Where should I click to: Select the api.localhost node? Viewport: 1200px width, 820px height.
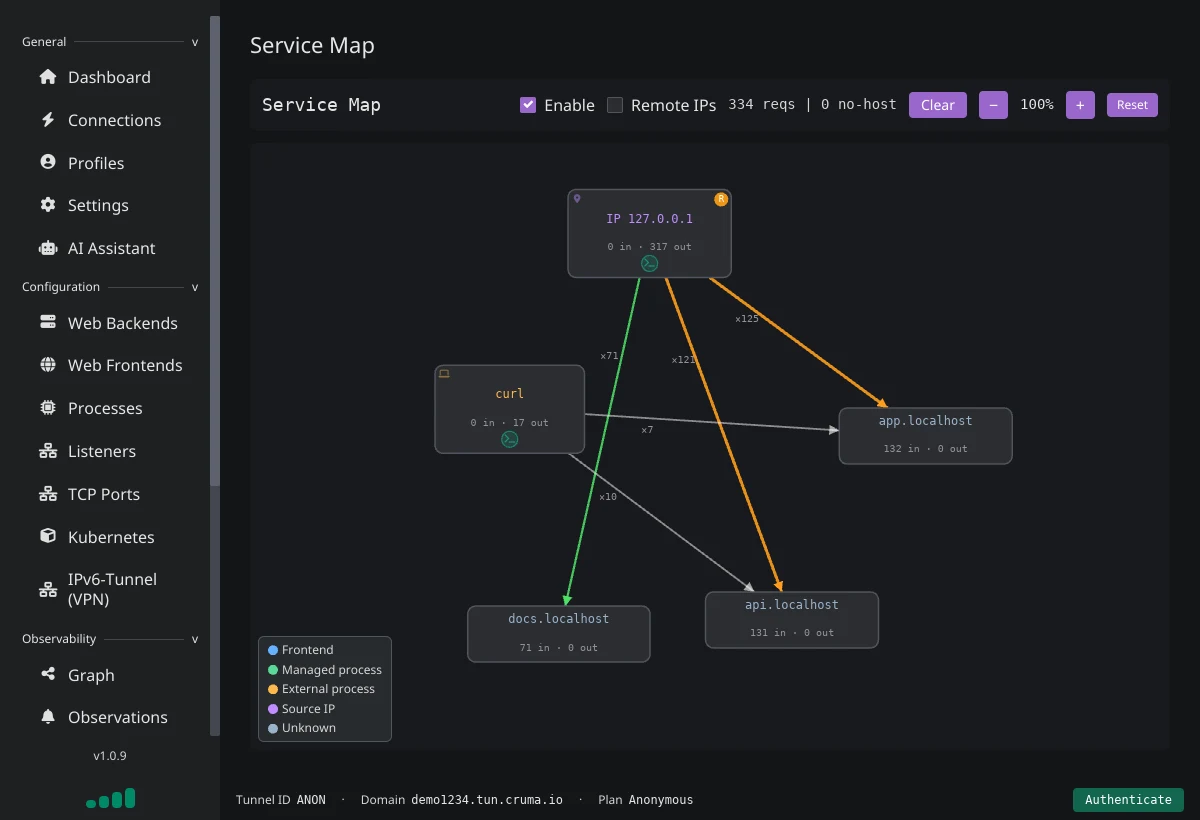pos(791,619)
